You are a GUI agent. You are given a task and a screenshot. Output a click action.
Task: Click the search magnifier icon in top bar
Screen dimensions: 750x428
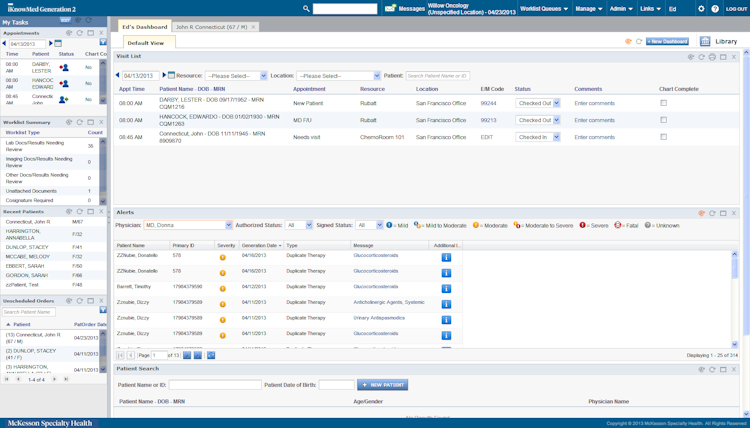(306, 9)
